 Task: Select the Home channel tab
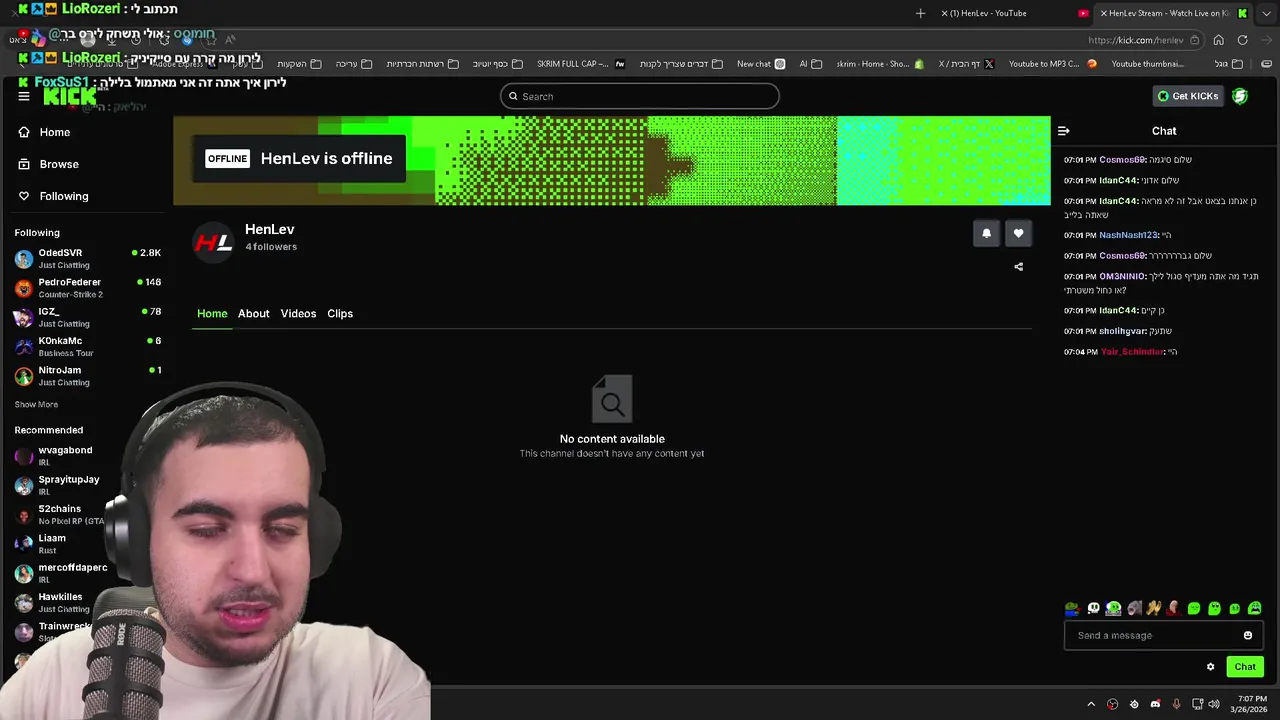click(x=212, y=314)
